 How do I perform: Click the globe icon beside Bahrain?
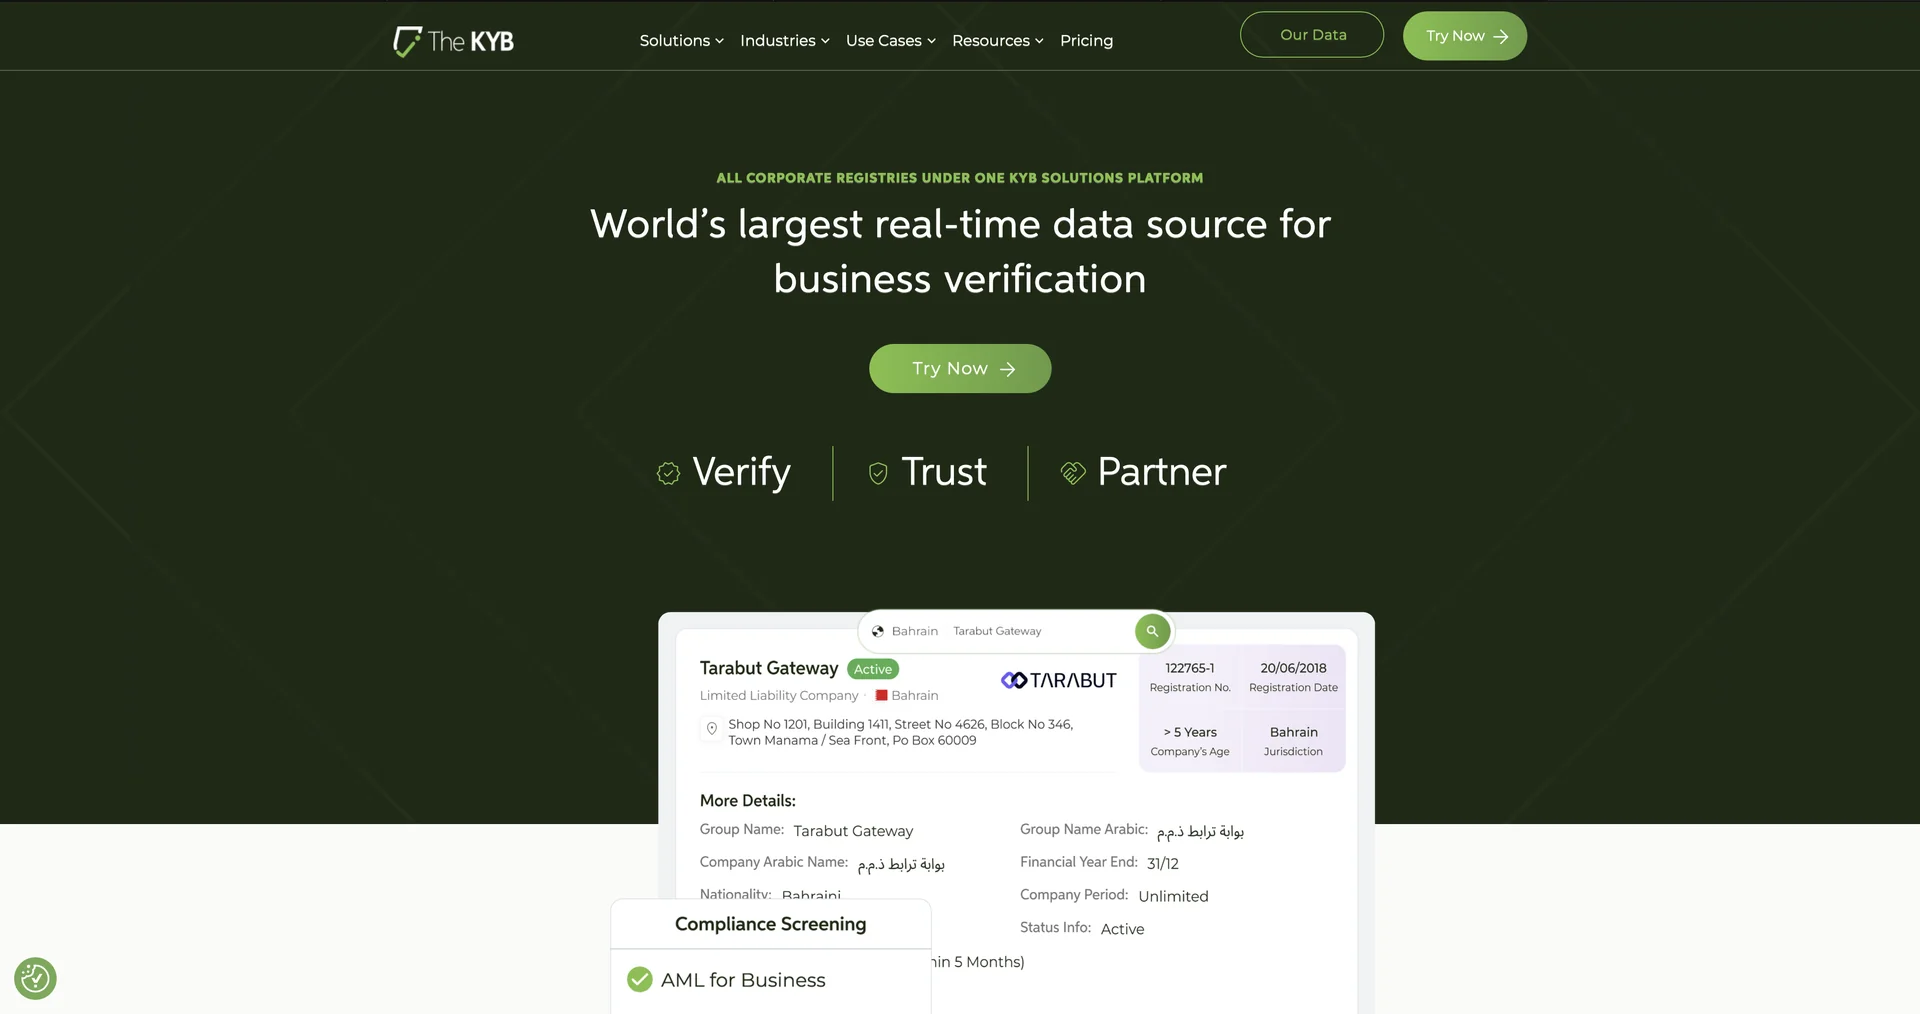point(878,631)
